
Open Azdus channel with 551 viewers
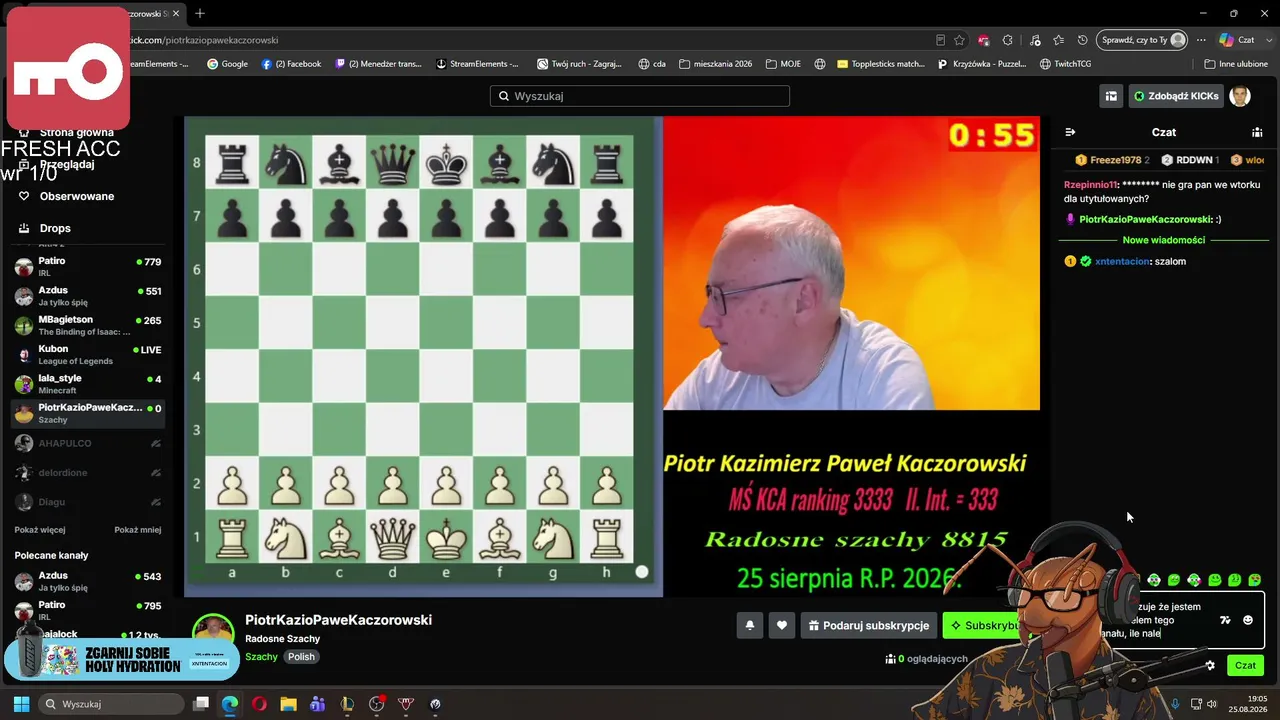coord(88,296)
